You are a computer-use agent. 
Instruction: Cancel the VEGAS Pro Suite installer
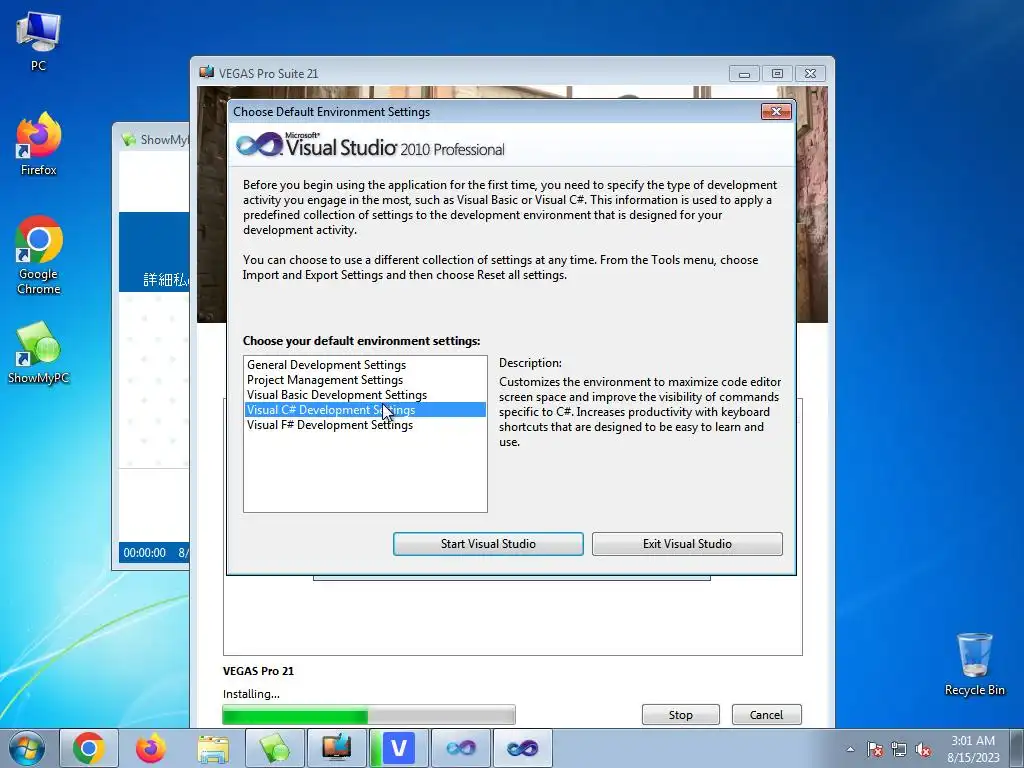click(766, 714)
